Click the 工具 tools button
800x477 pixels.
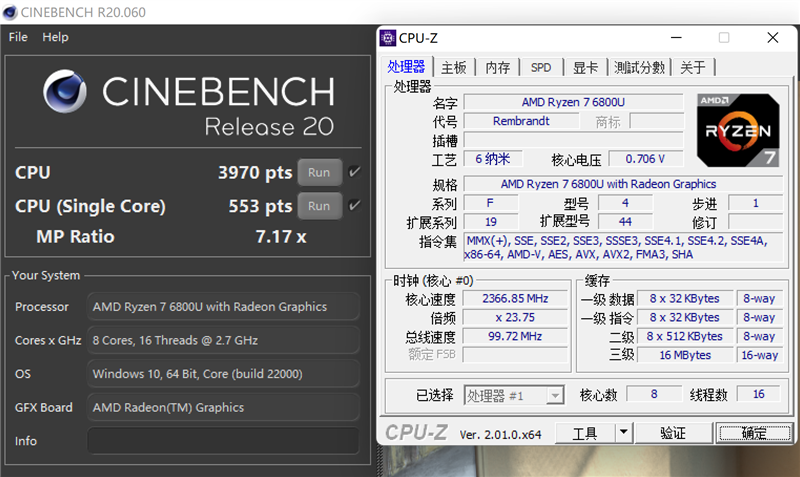[585, 433]
